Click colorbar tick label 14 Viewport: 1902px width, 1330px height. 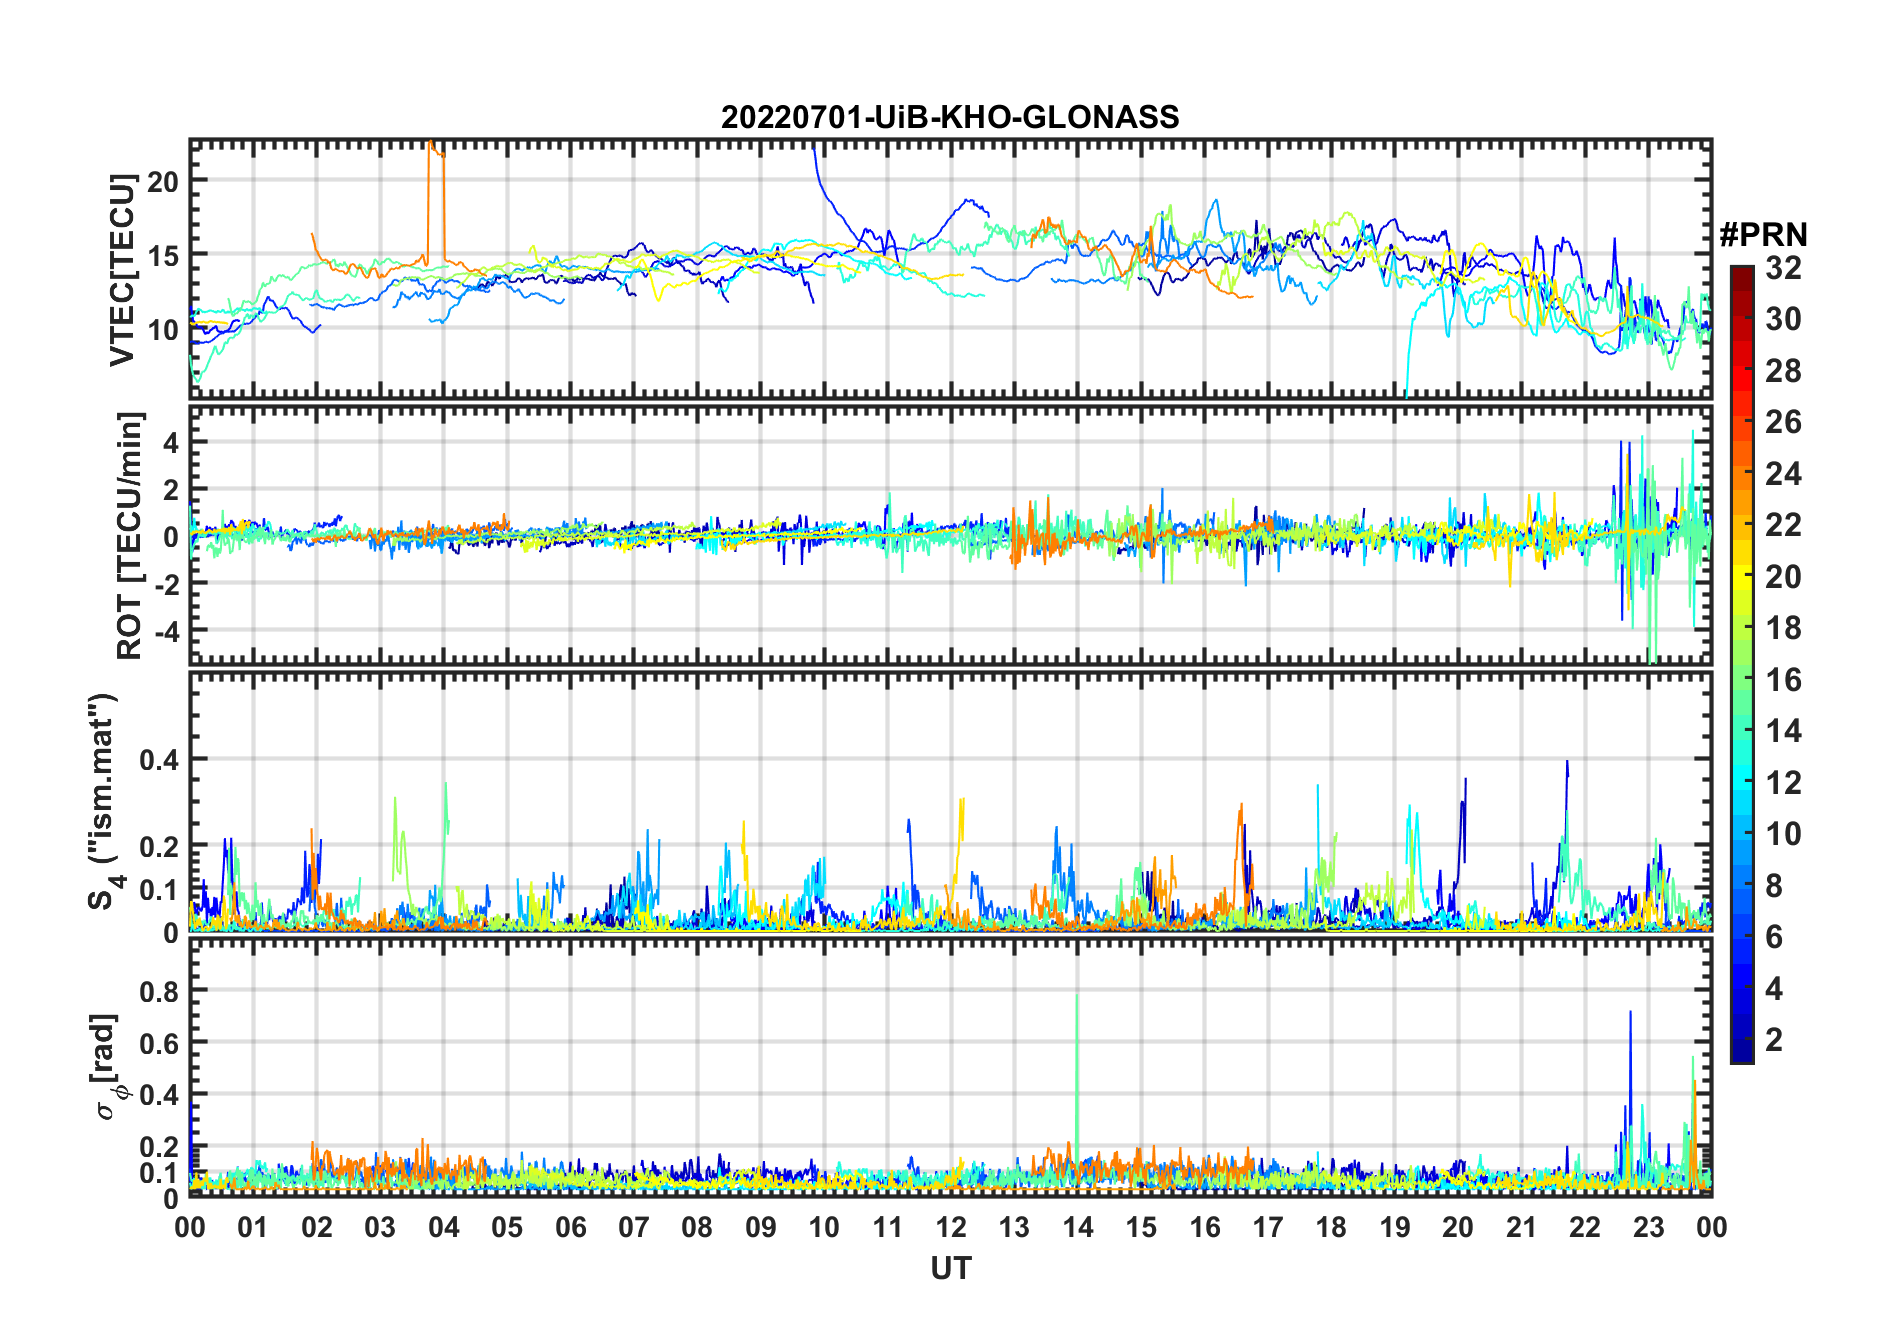(x=1783, y=731)
